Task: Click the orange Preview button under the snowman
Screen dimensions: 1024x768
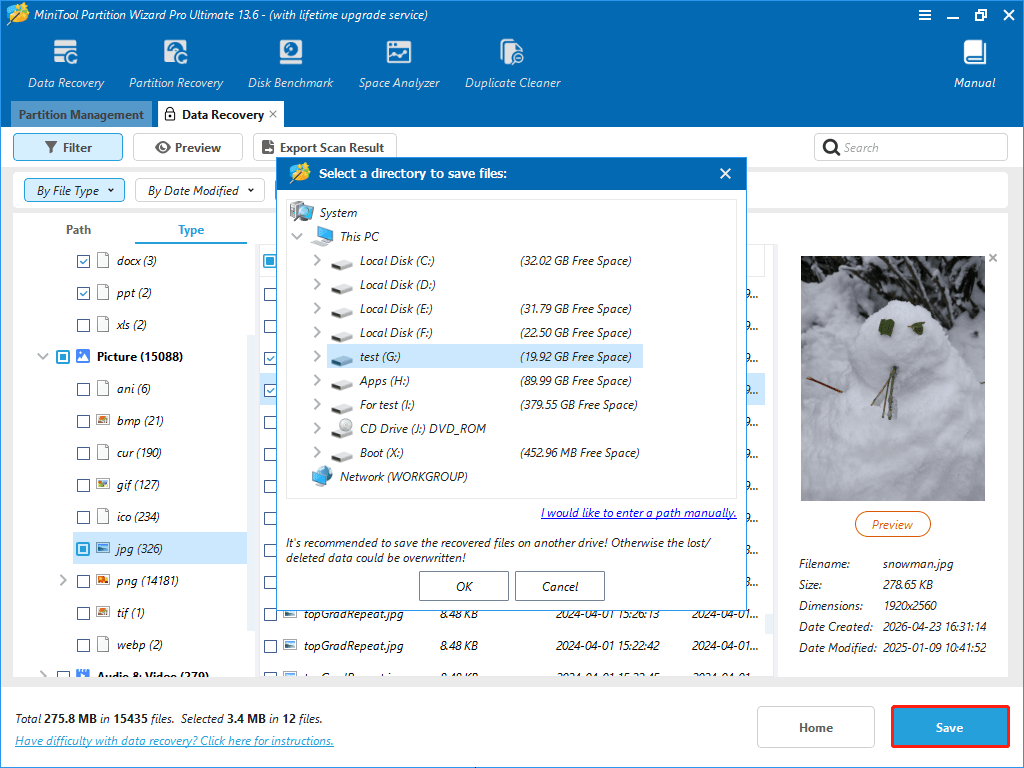Action: (x=893, y=524)
